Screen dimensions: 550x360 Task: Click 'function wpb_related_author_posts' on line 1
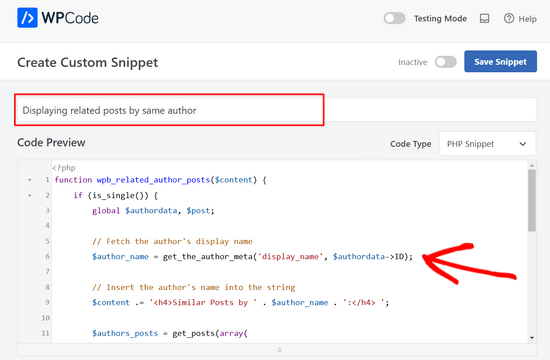pos(132,180)
